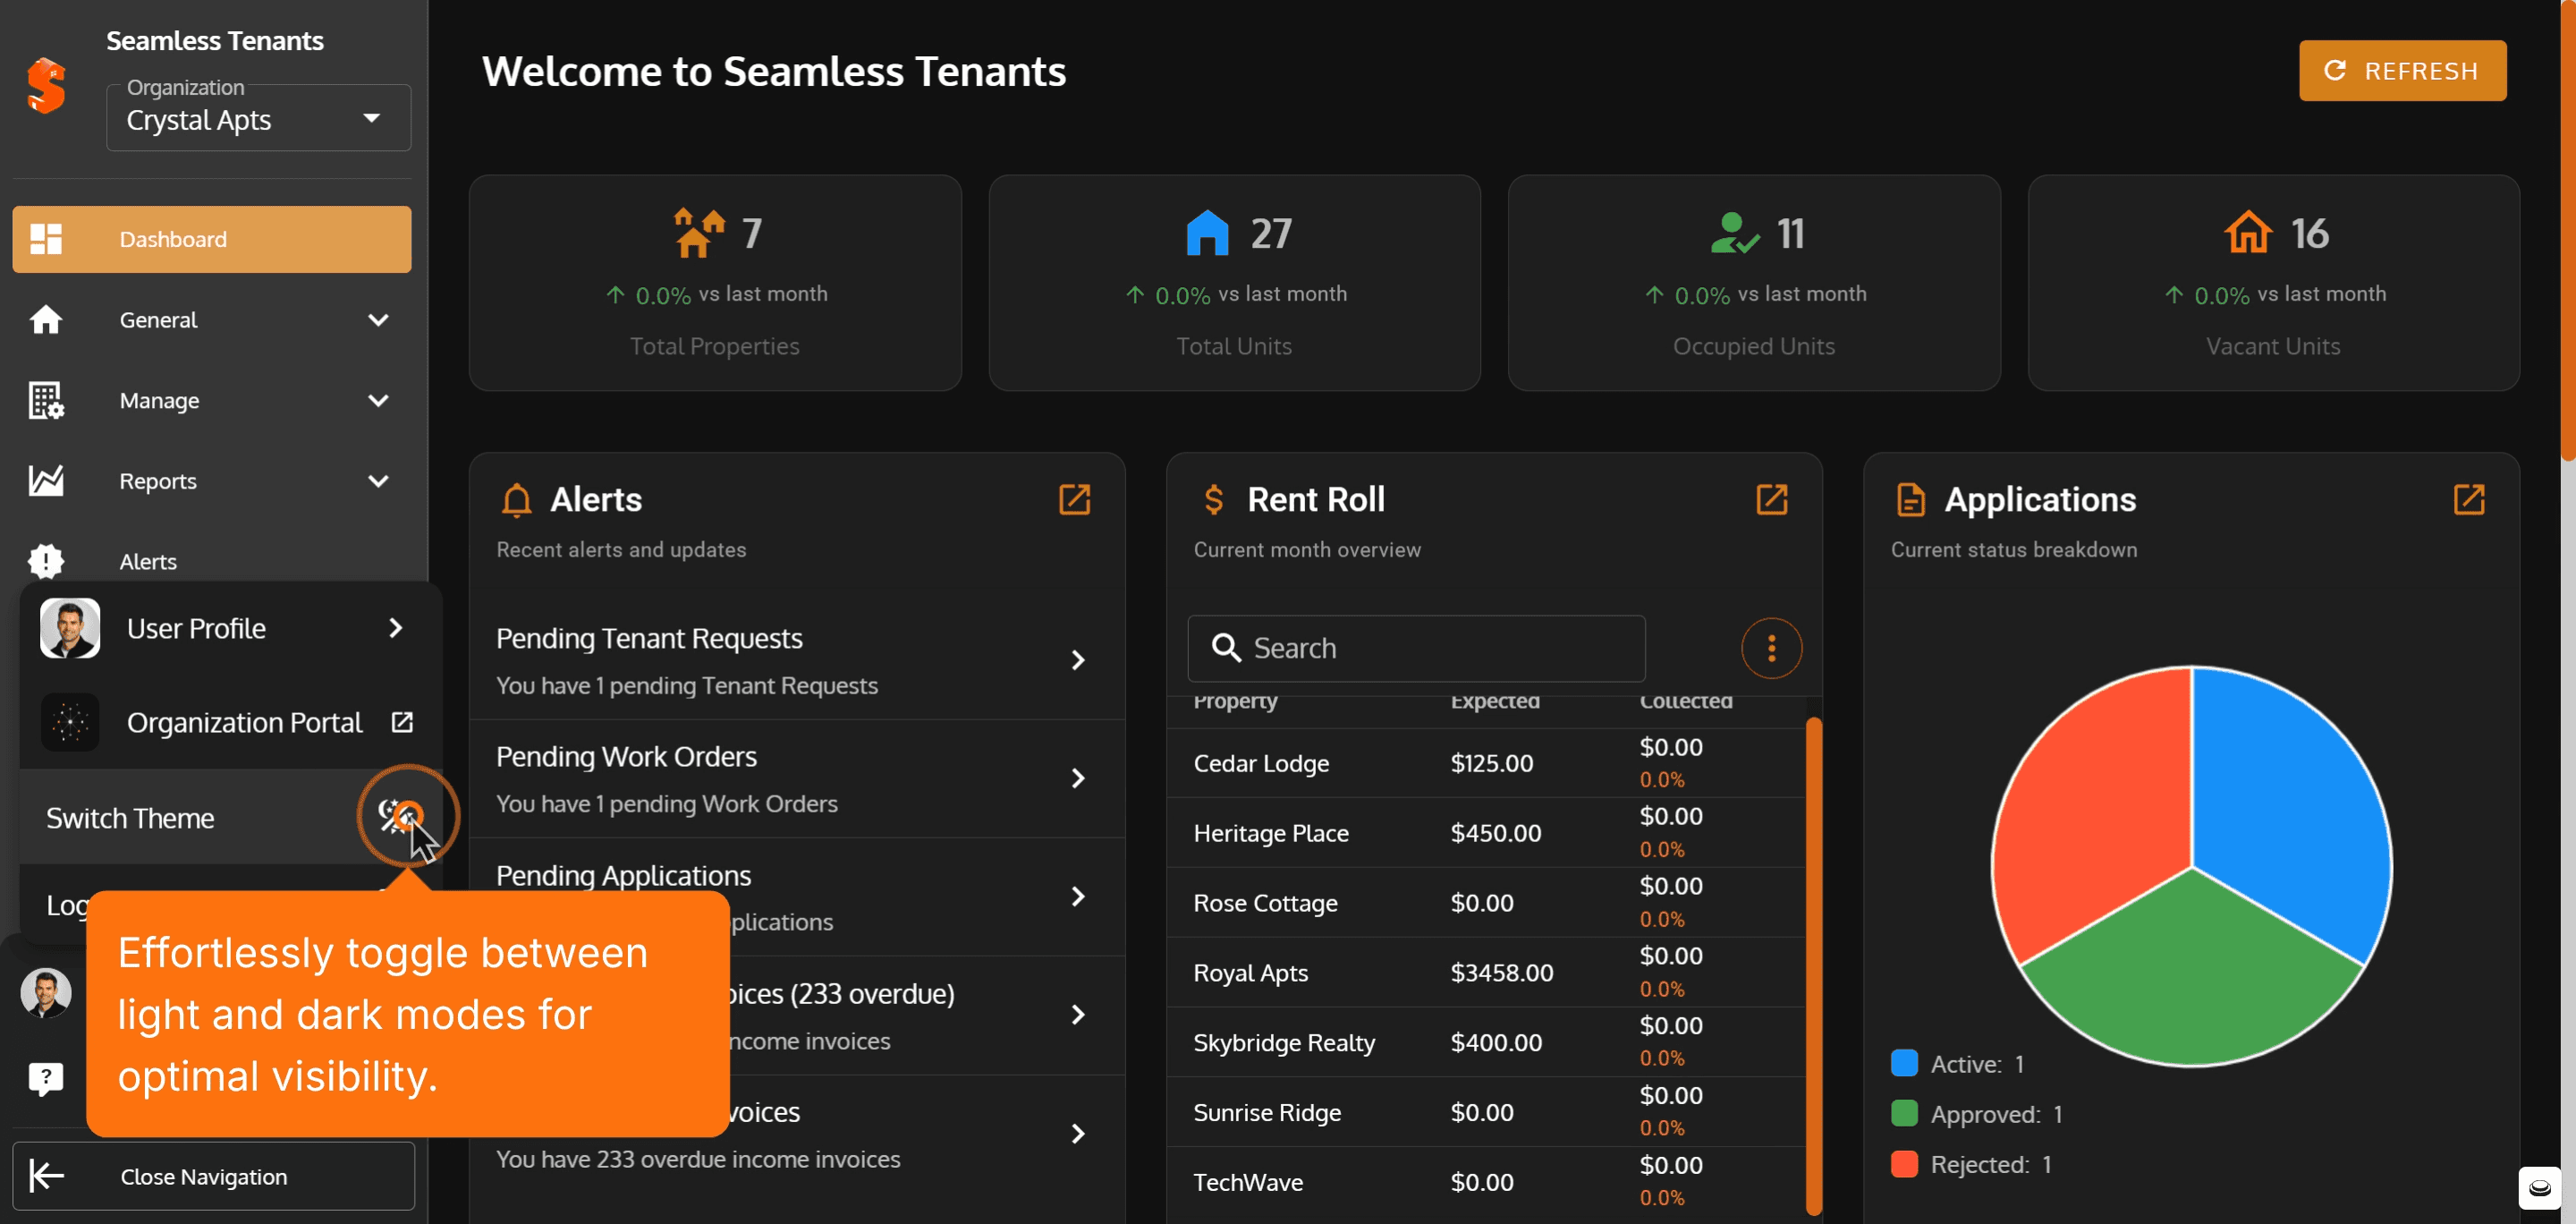This screenshot has height=1224, width=2576.
Task: Click the Rent Roll Search field
Action: click(1415, 648)
